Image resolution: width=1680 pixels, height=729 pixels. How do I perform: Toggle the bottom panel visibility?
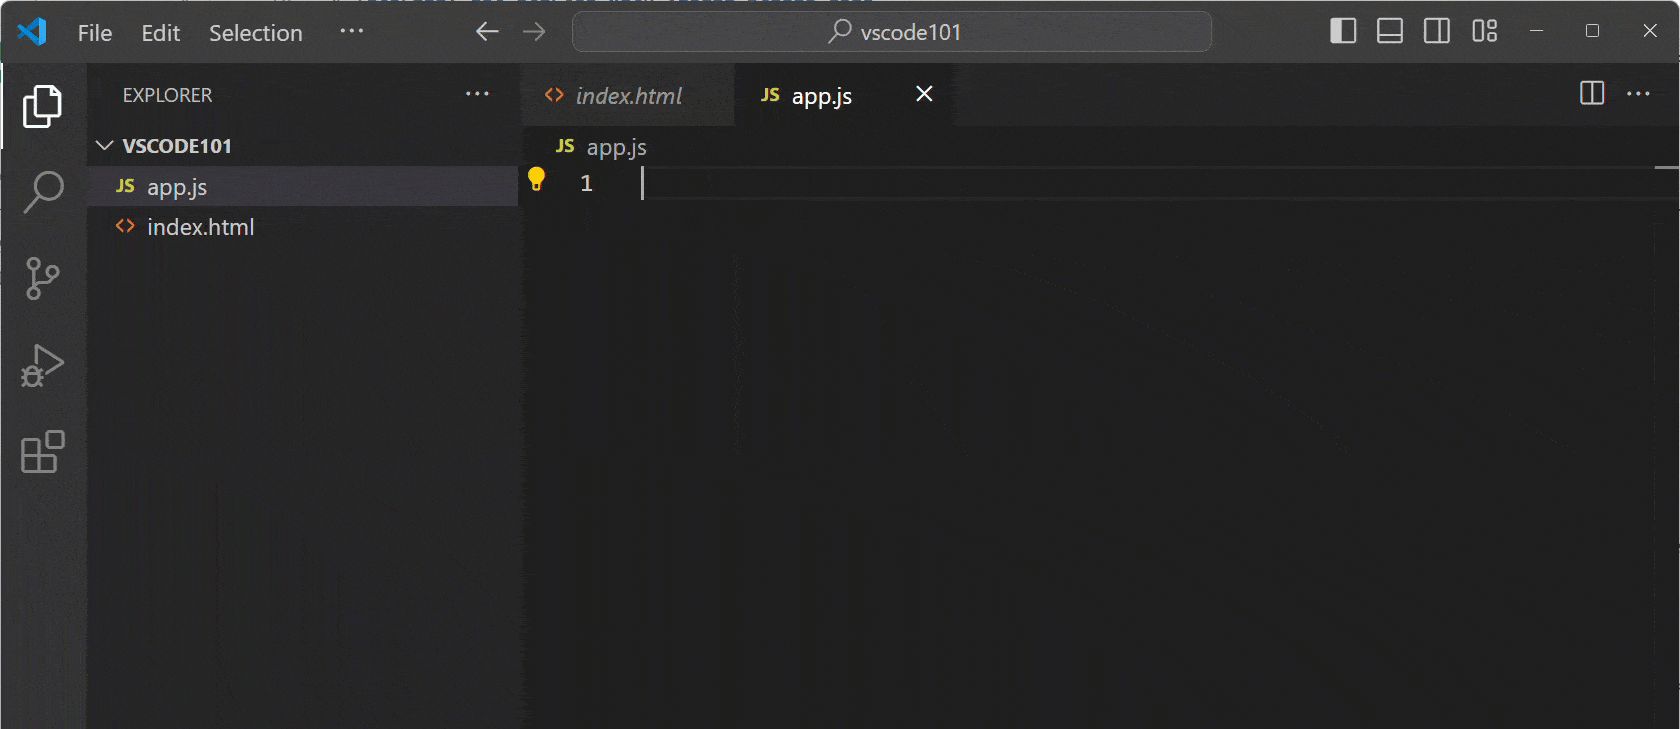pyautogui.click(x=1389, y=31)
